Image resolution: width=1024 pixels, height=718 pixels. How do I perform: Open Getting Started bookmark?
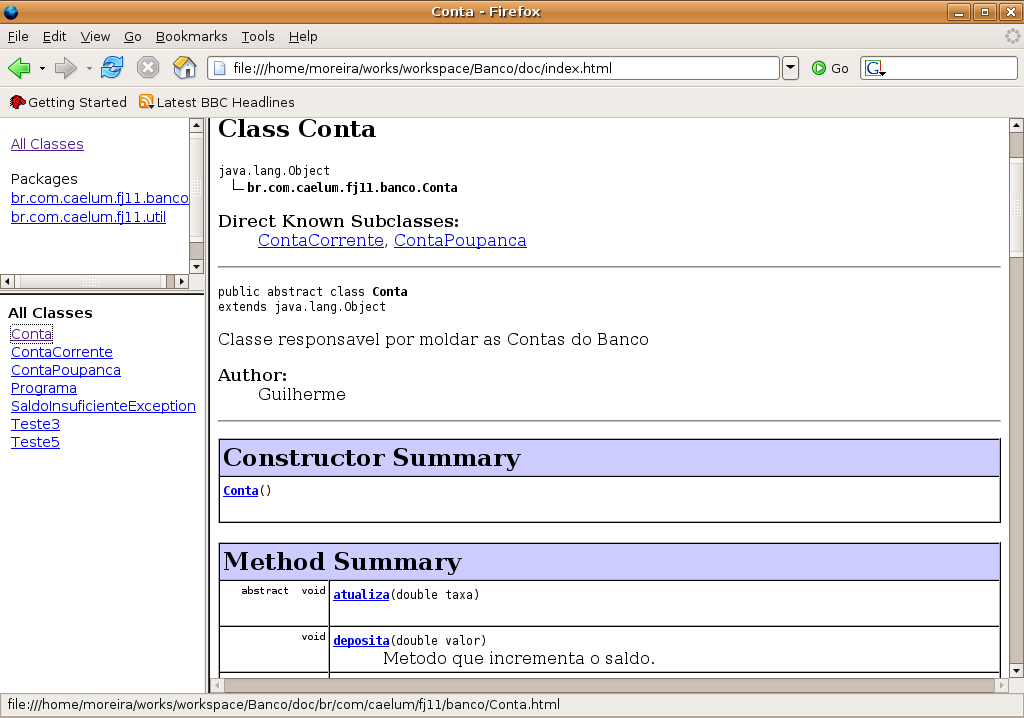point(68,102)
